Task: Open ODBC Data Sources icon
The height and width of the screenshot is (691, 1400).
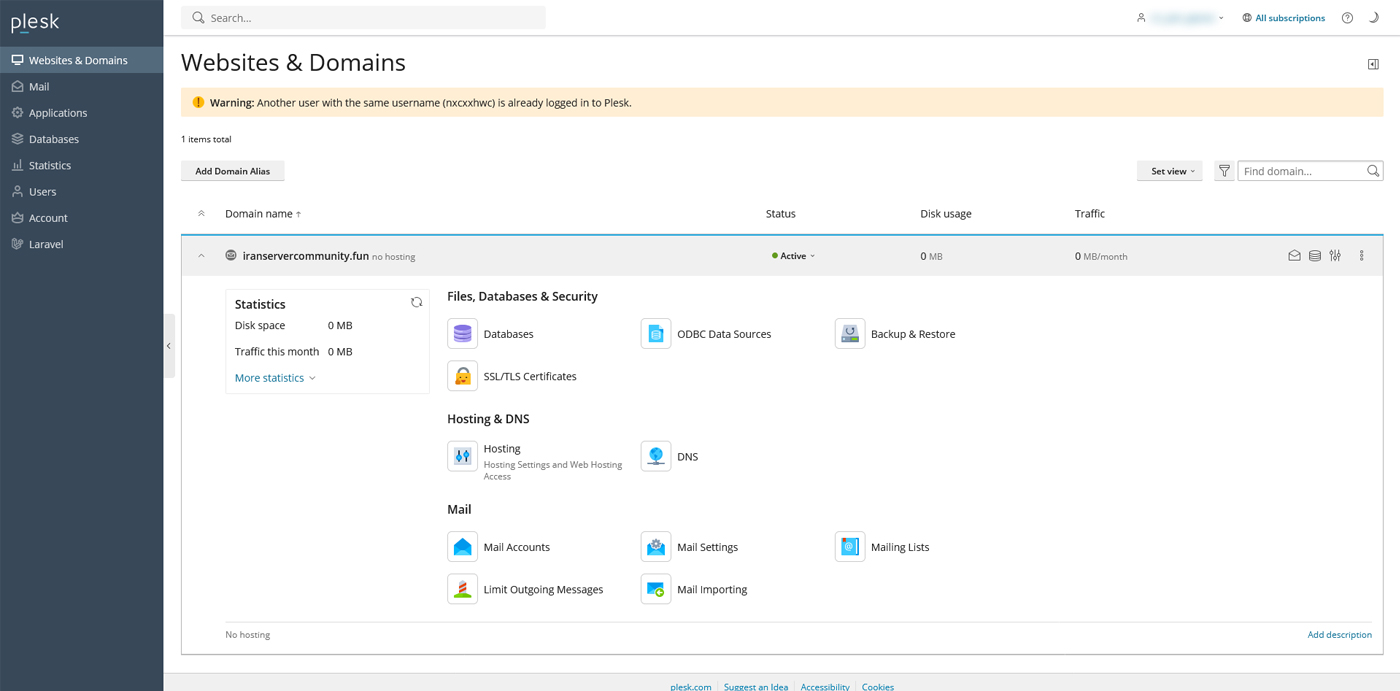Action: pos(656,334)
